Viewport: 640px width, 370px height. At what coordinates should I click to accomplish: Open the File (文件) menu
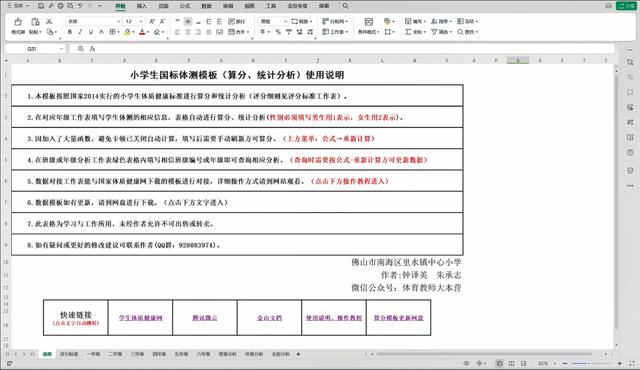pyautogui.click(x=18, y=6)
